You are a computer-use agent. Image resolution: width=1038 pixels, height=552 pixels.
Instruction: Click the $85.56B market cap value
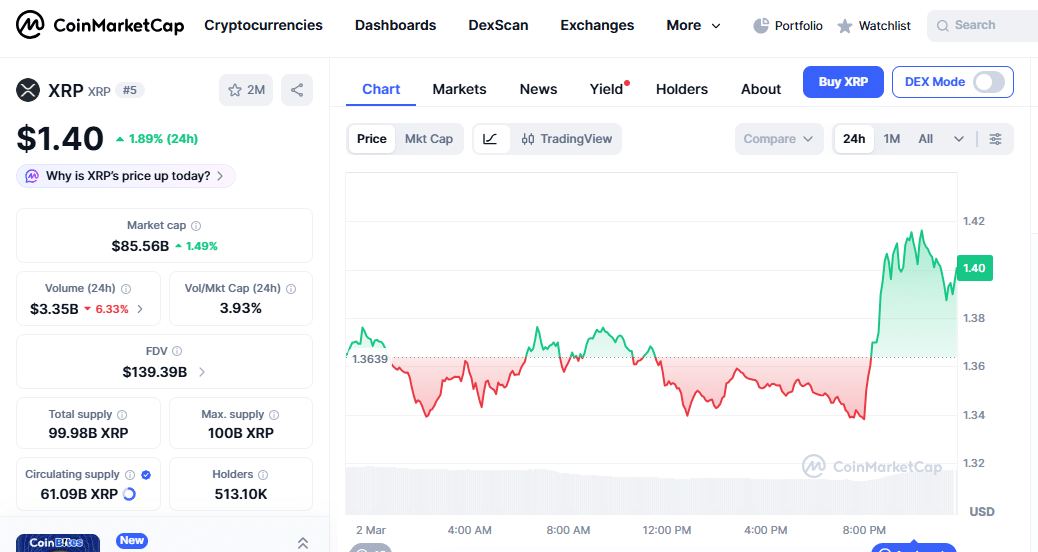point(140,246)
